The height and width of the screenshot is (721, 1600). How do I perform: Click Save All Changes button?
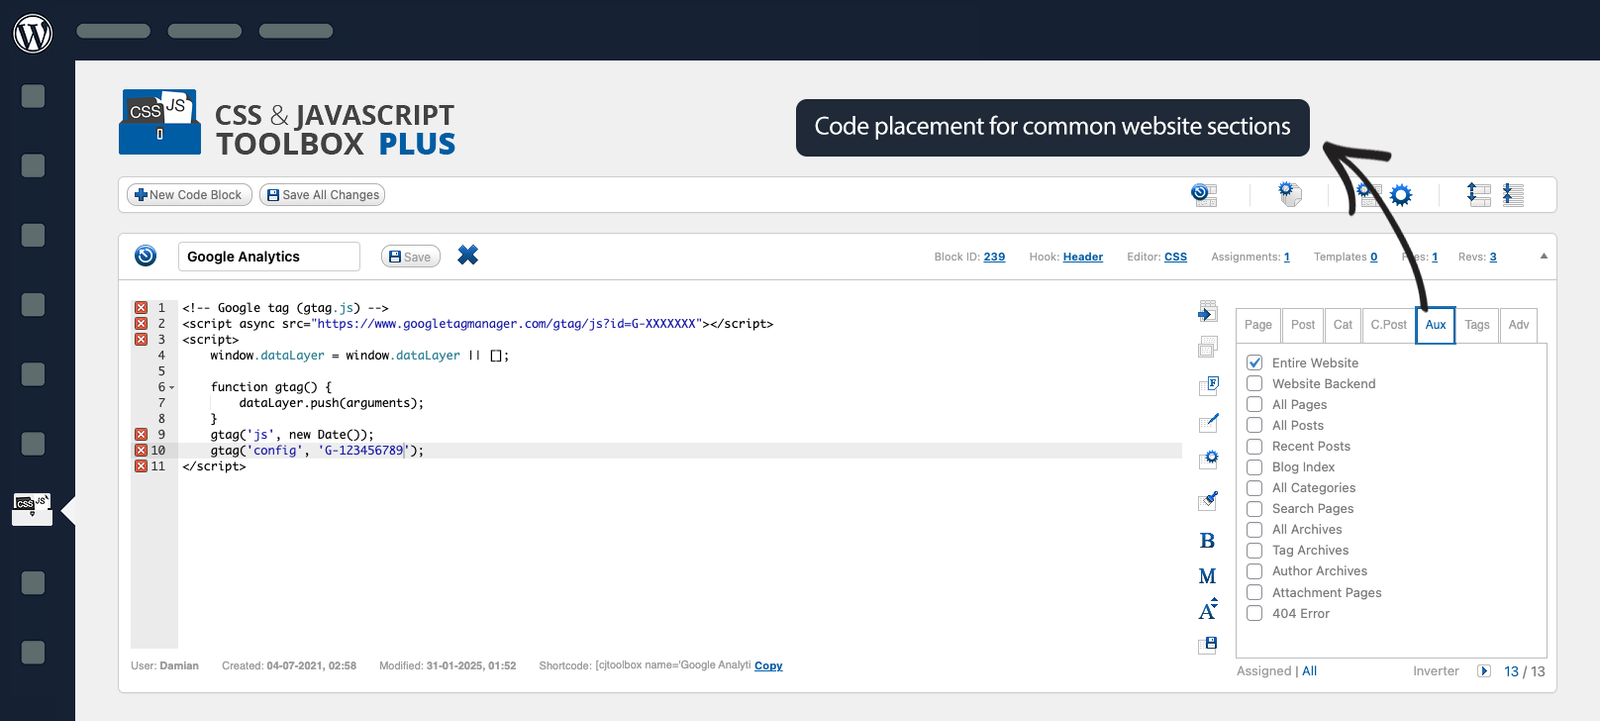(x=322, y=195)
